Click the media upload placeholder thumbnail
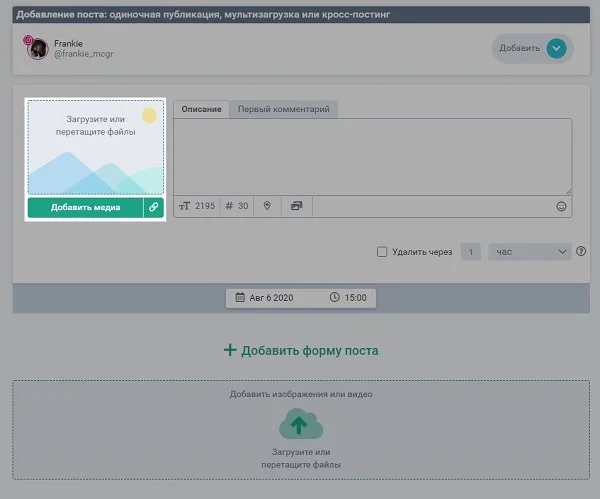 coord(95,148)
